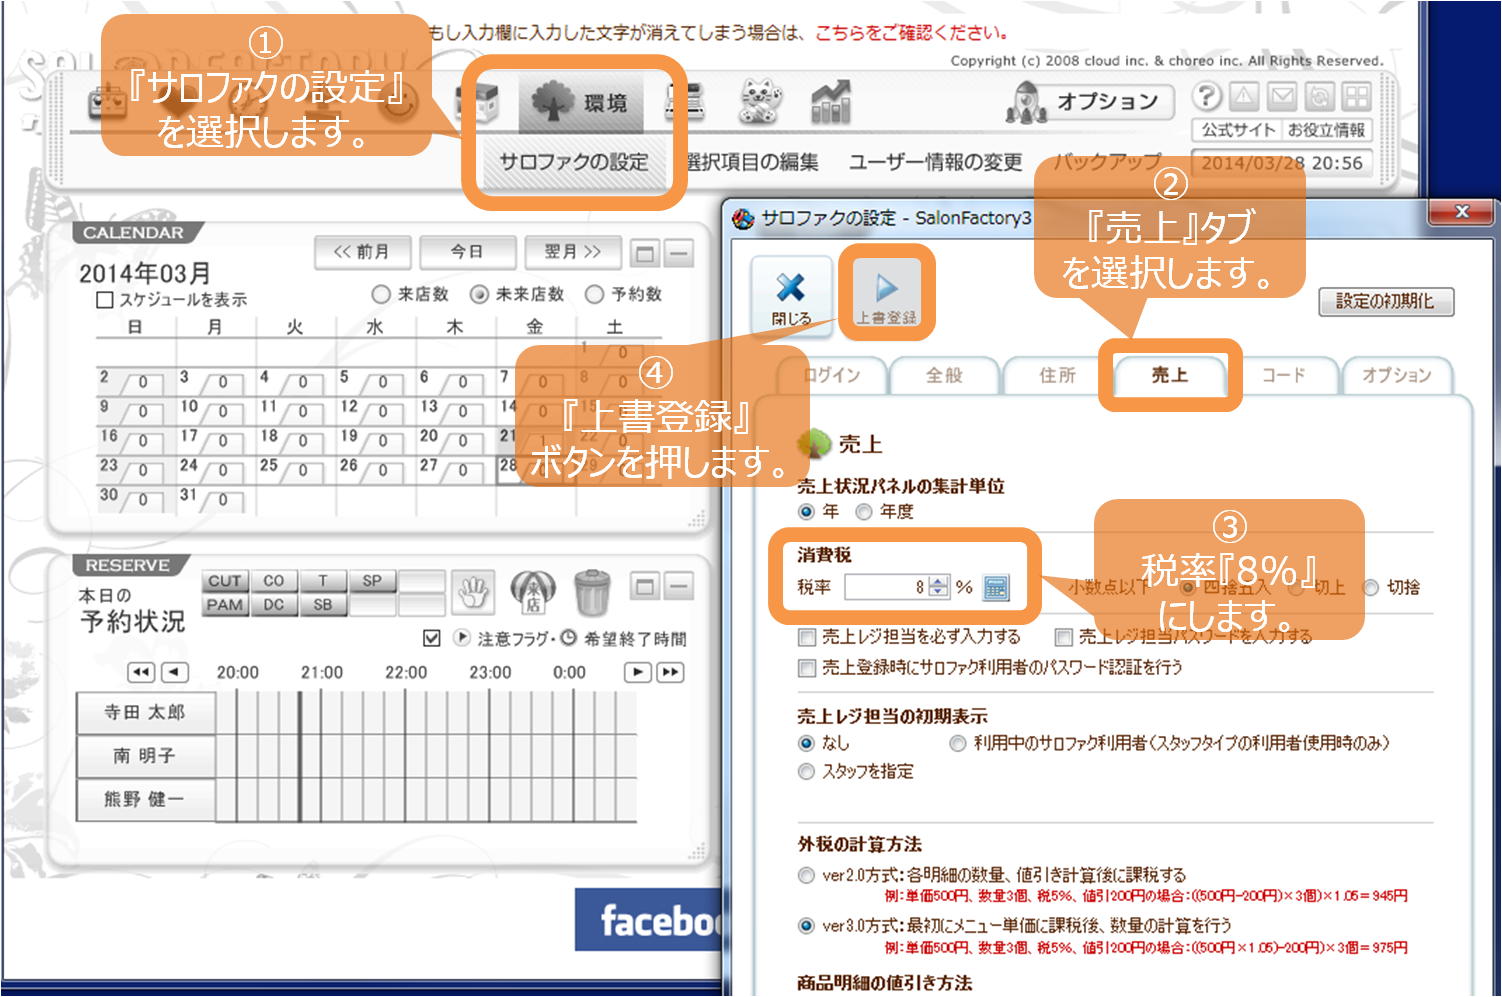Click the warning triangle icon

1244,97
